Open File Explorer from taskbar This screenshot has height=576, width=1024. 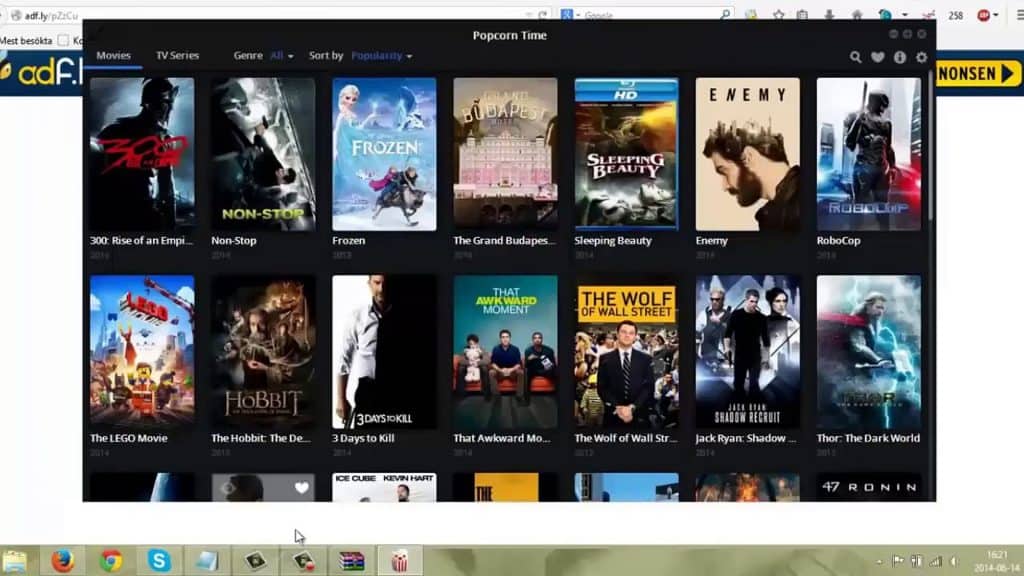pos(14,561)
